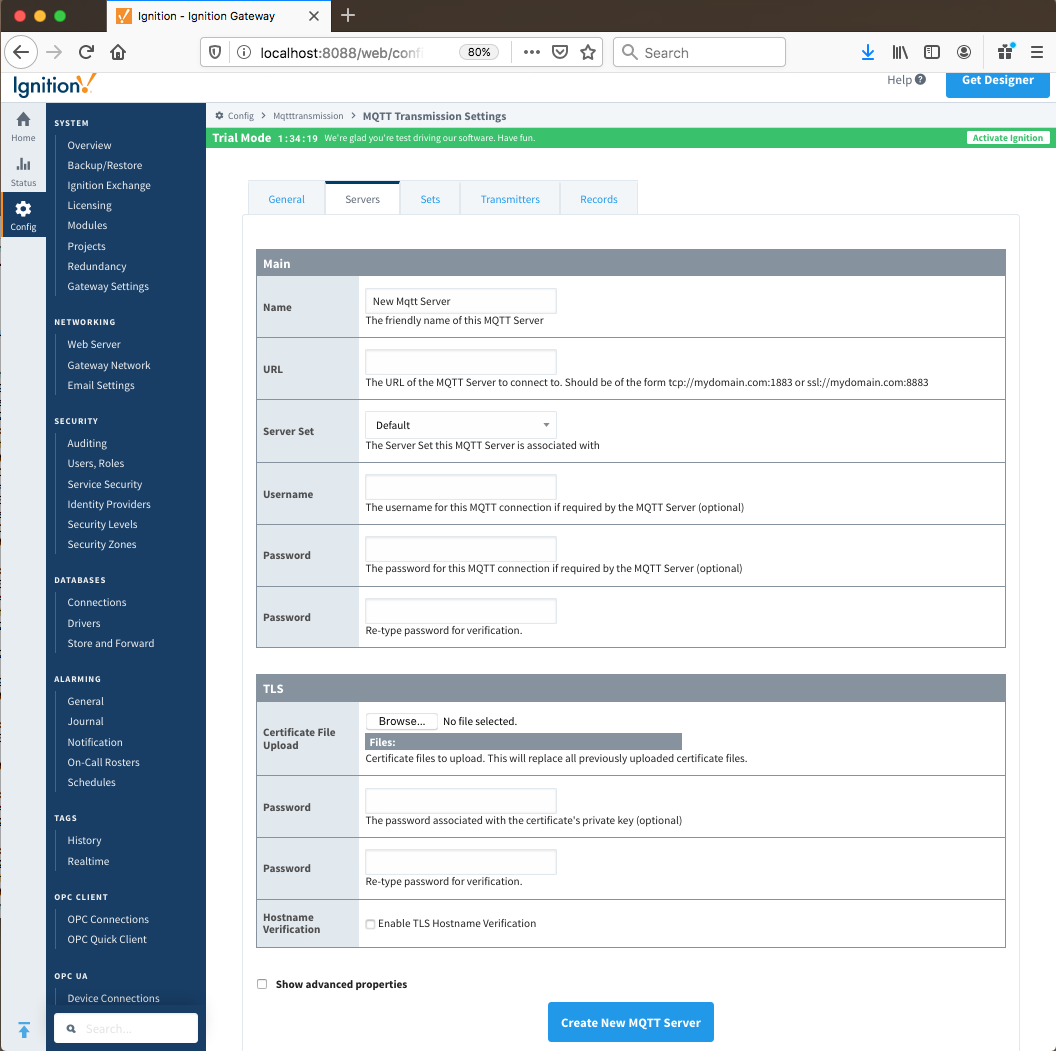The image size is (1056, 1051).
Task: Click the browser forward arrow
Action: point(54,52)
